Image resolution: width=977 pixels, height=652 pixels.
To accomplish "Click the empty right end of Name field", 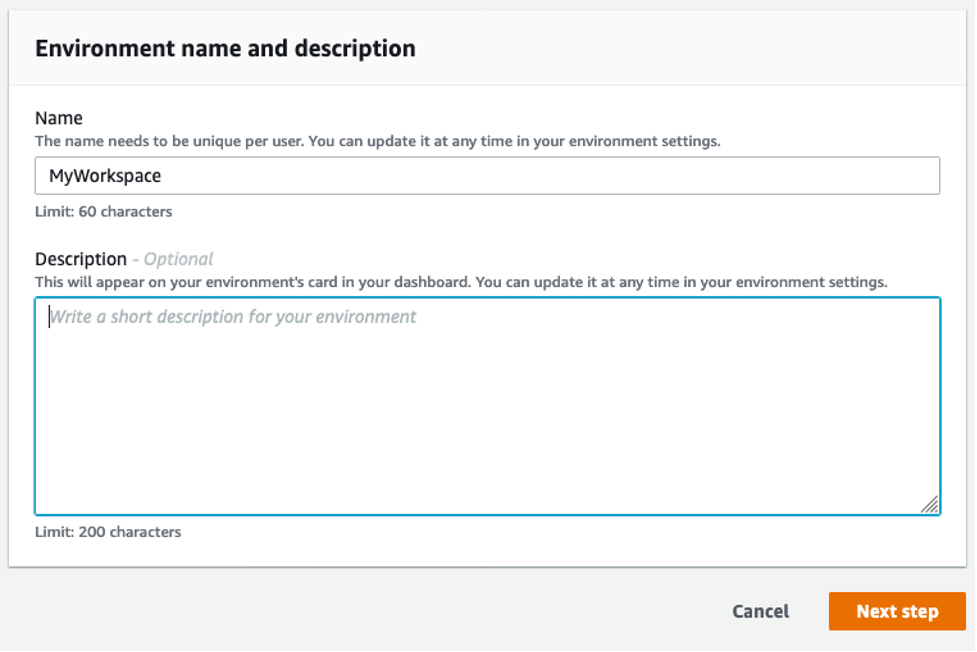I will coord(850,176).
